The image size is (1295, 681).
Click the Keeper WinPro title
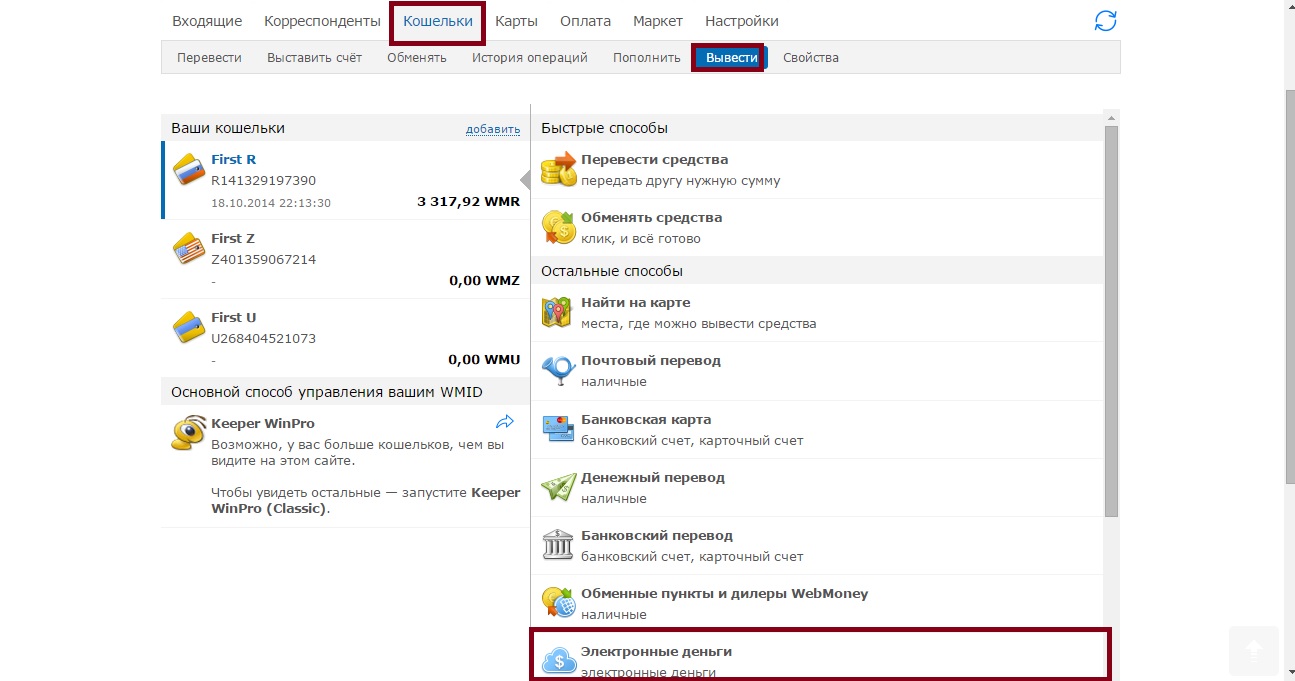coord(263,424)
